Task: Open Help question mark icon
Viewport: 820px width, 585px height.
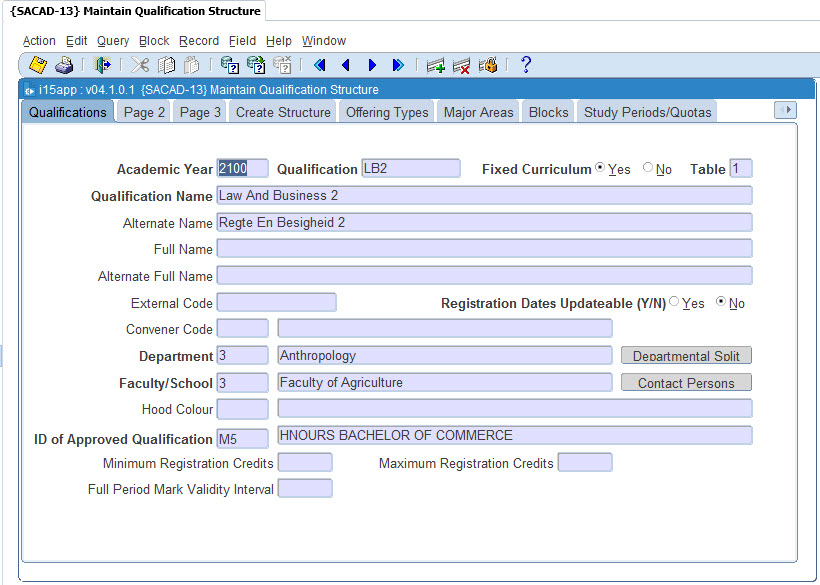Action: coord(525,65)
